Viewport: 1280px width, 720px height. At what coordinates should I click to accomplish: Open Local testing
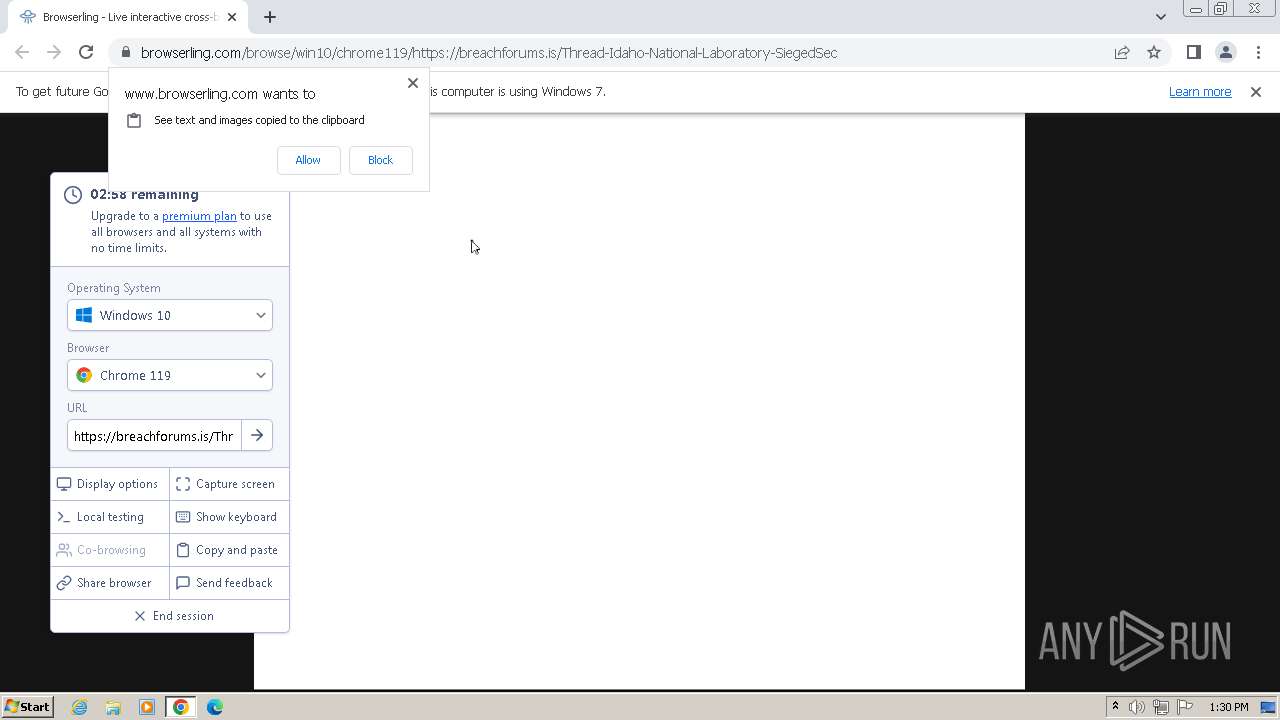tap(109, 517)
